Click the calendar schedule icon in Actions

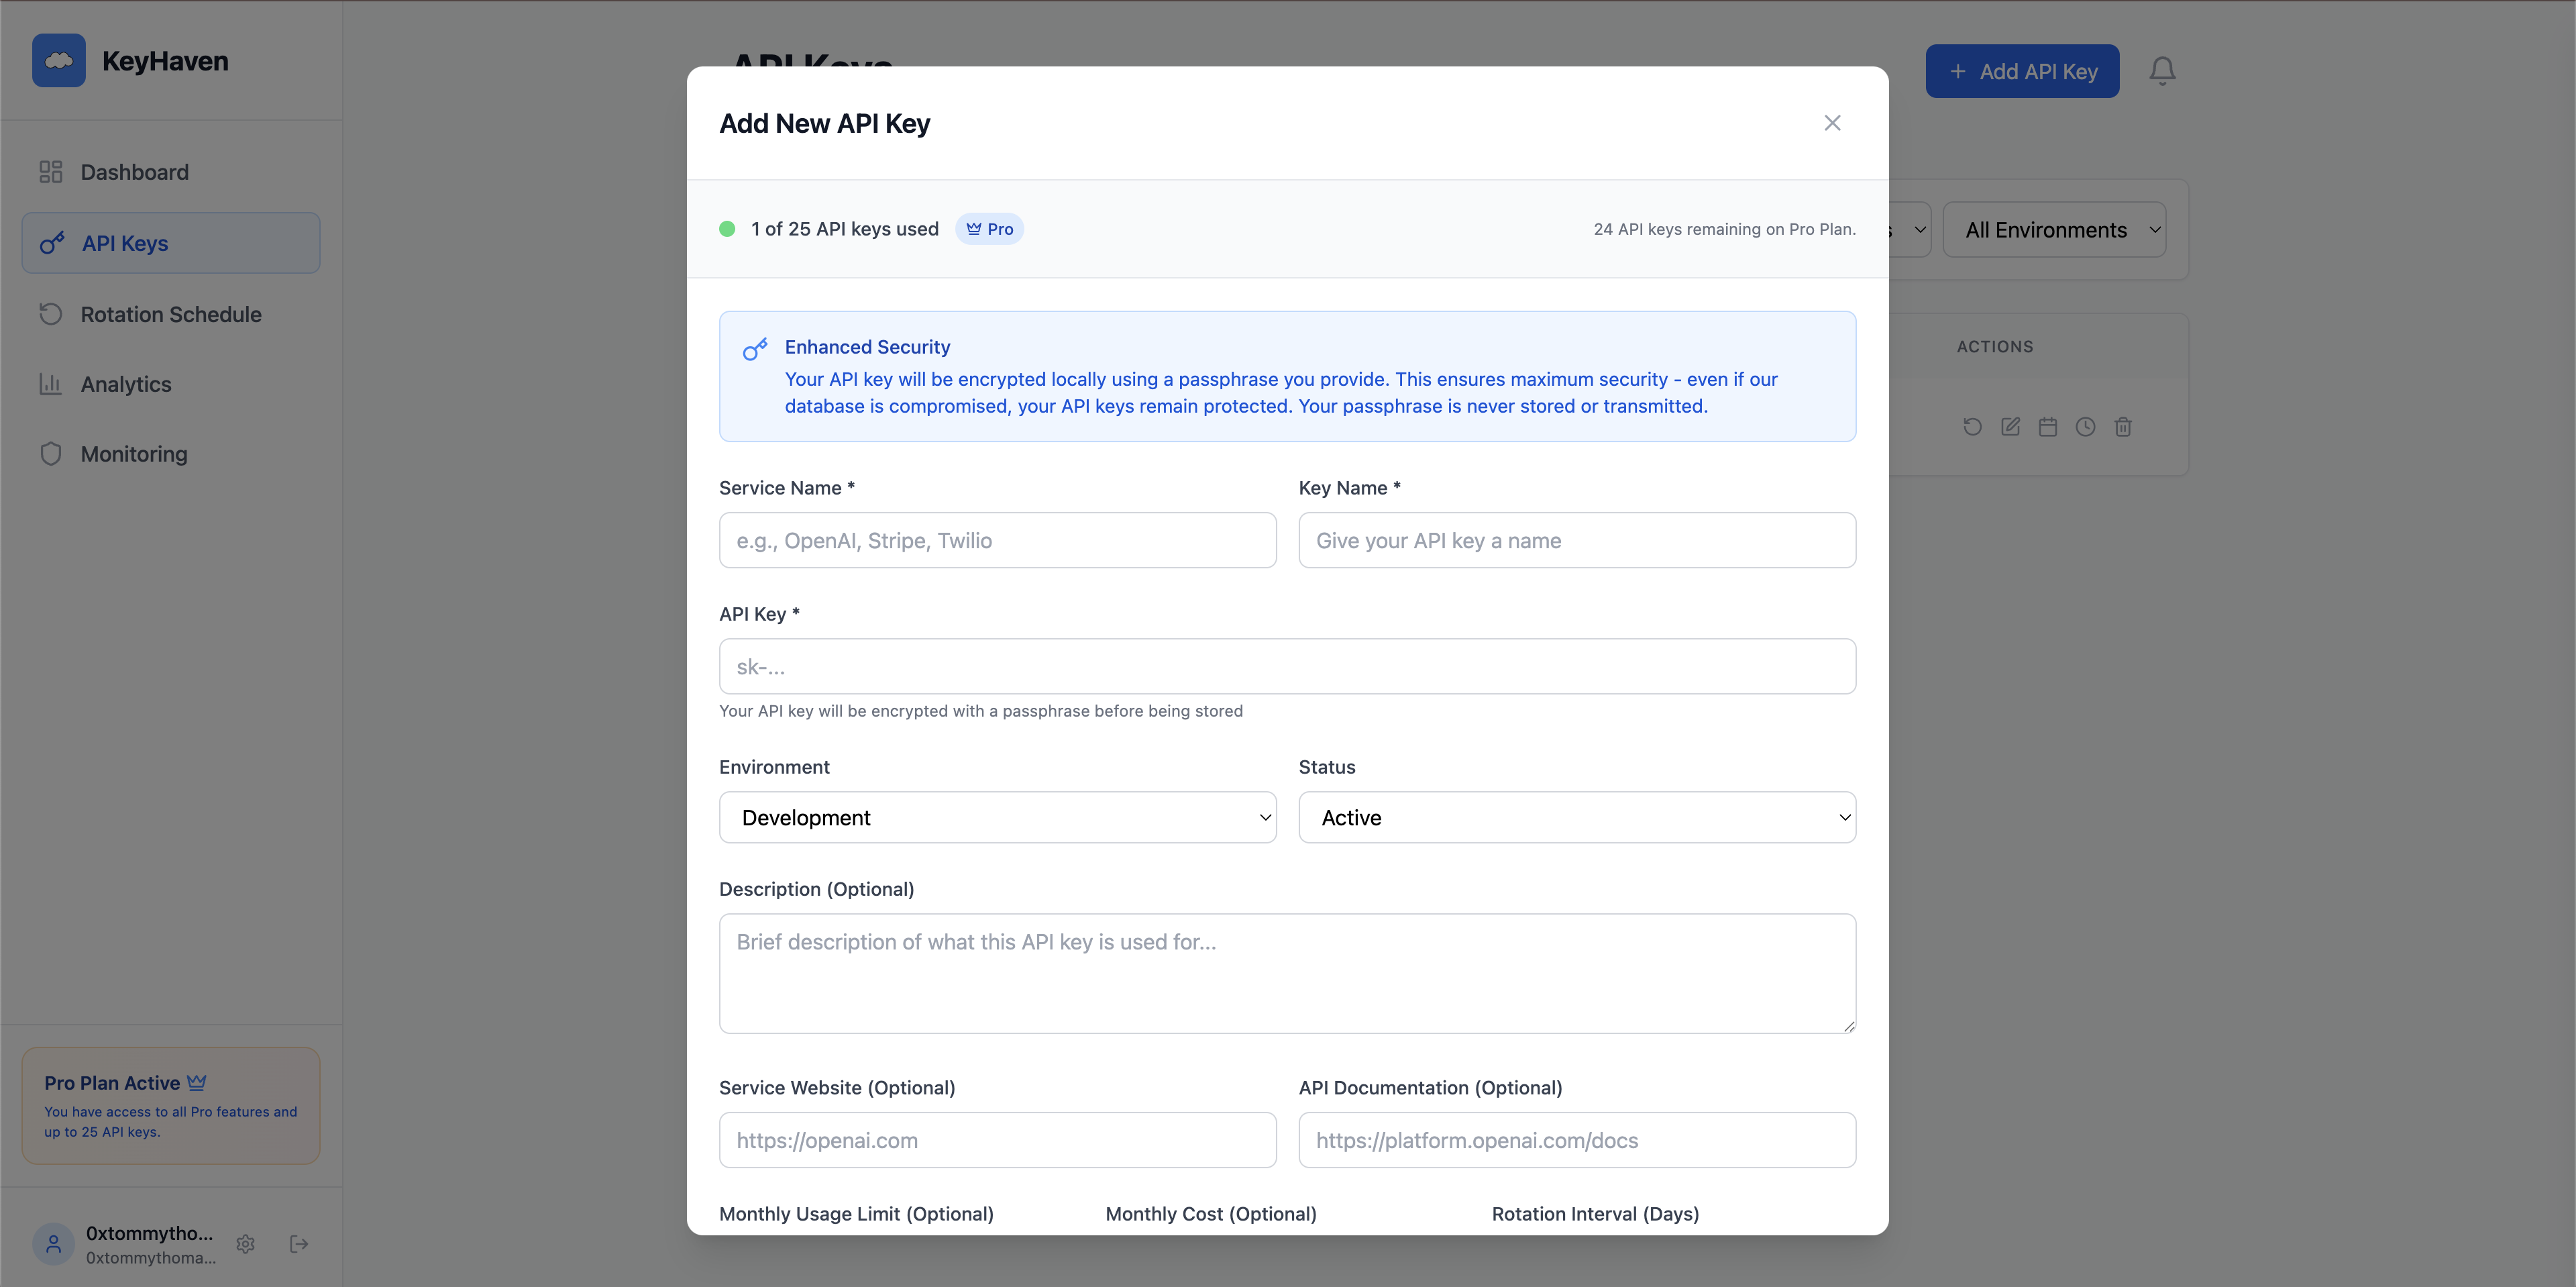pyautogui.click(x=2048, y=427)
